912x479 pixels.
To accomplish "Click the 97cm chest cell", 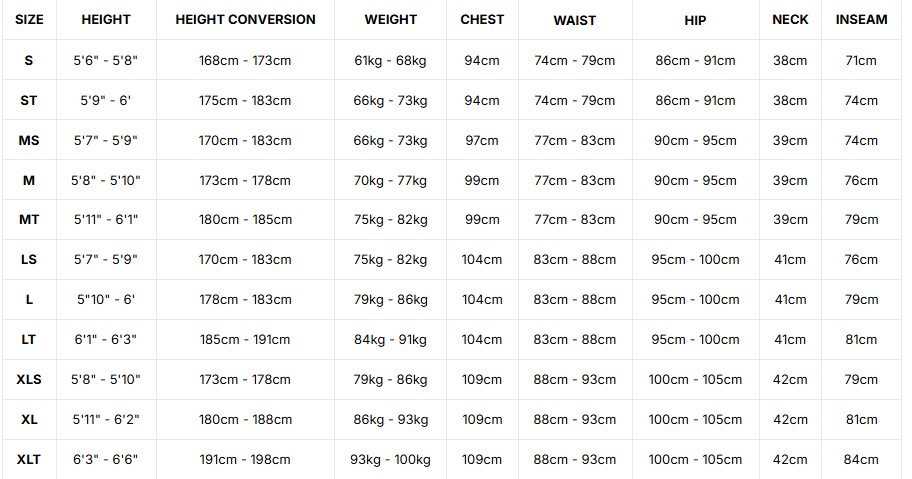I will (x=482, y=141).
